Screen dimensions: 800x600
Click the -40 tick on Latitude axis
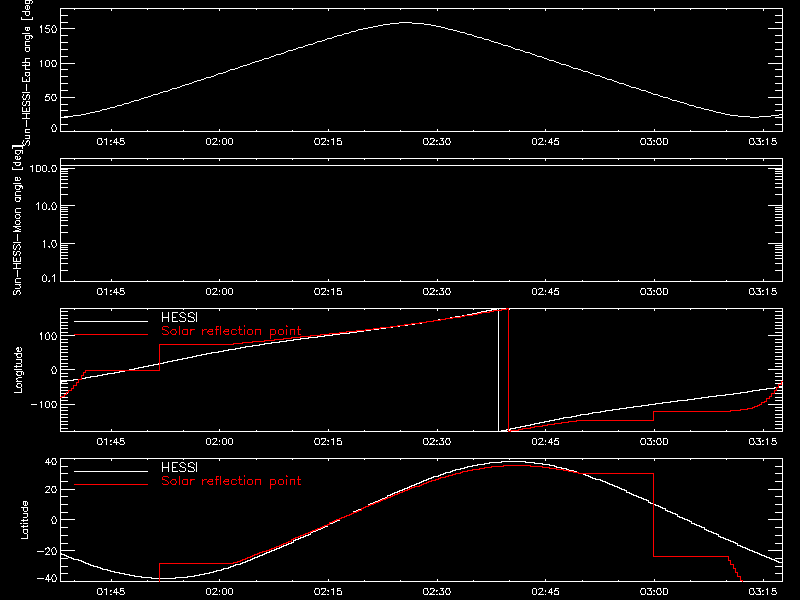47,578
